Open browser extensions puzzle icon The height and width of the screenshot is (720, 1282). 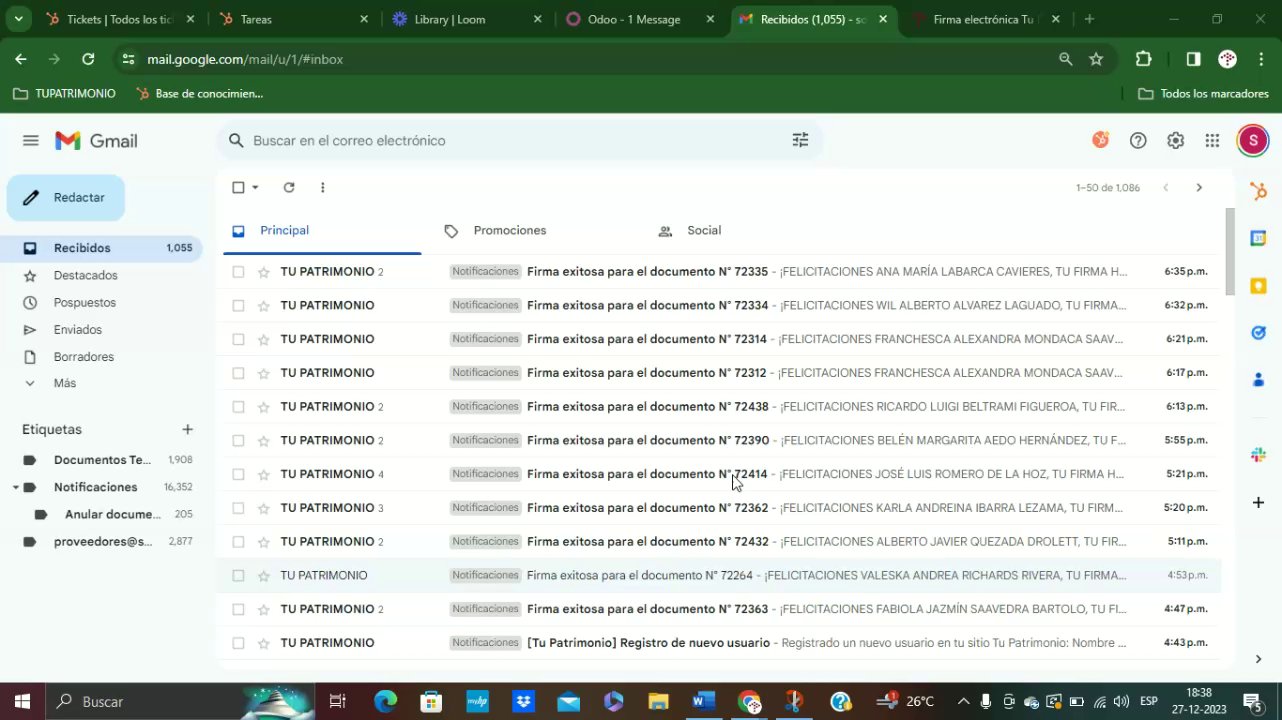[x=1144, y=59]
